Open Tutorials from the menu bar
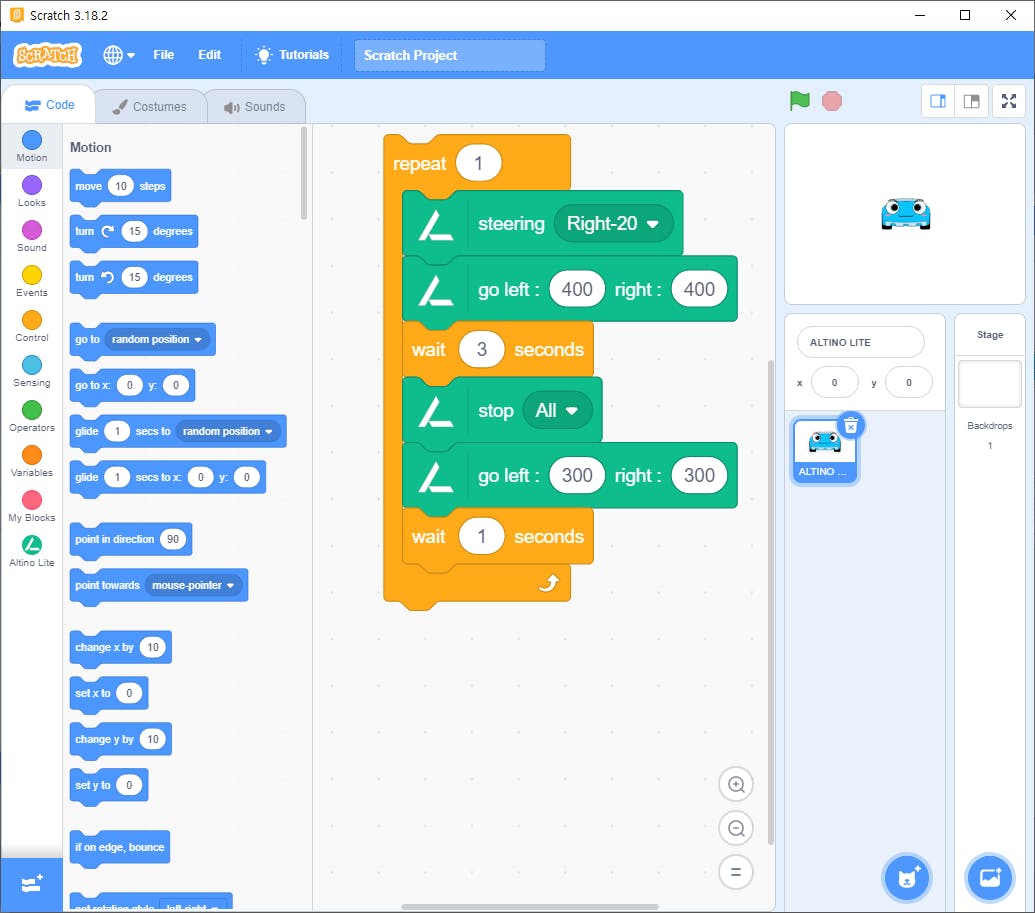The image size is (1035, 913). click(x=292, y=55)
